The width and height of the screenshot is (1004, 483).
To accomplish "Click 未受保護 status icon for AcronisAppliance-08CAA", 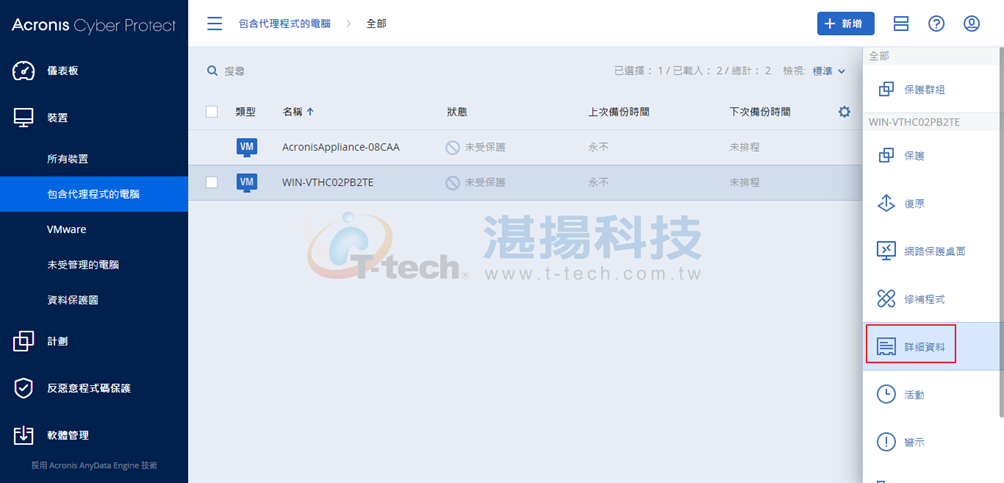I will (x=453, y=147).
